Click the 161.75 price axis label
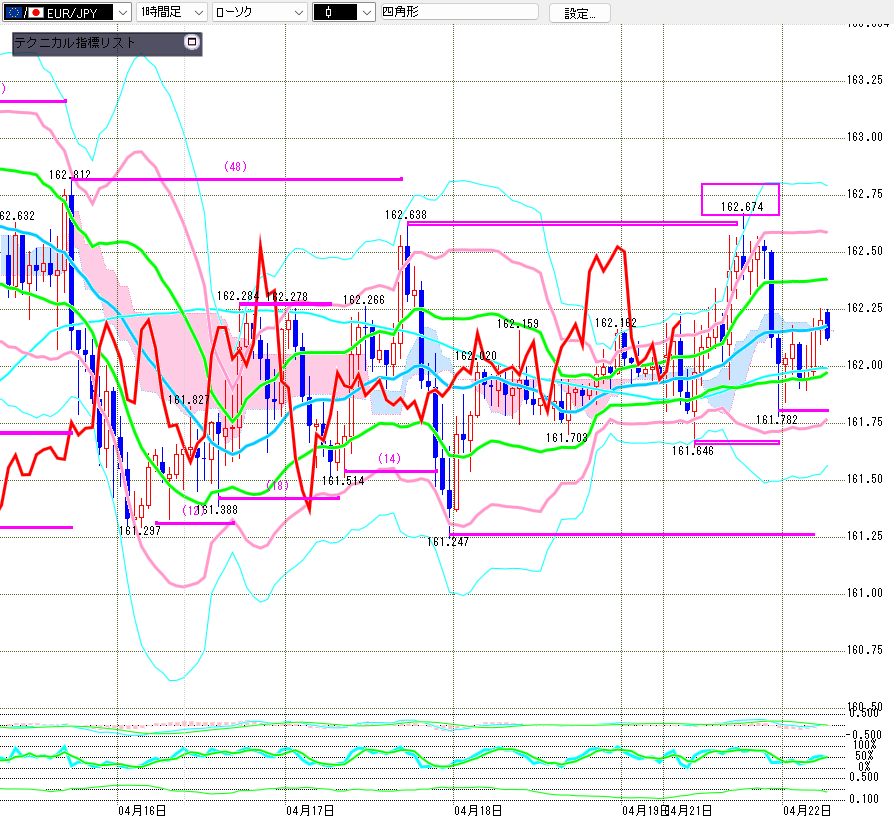The width and height of the screenshot is (894, 819). (x=864, y=422)
